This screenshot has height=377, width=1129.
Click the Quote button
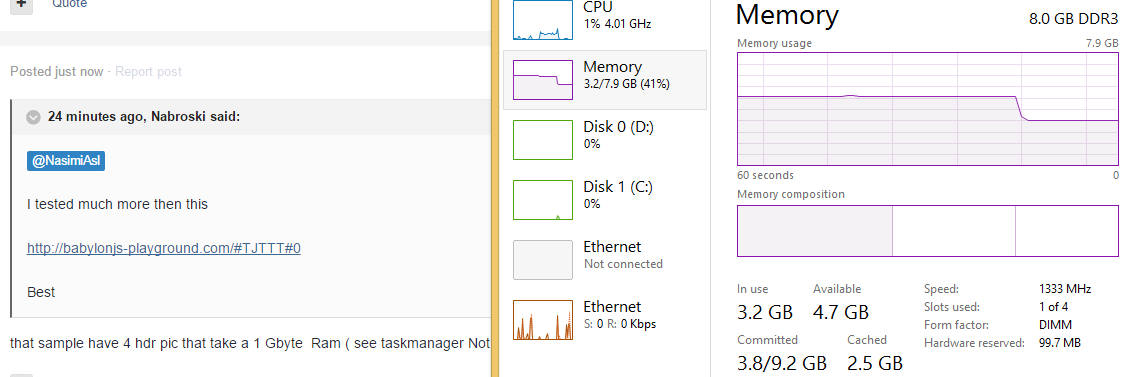pos(69,4)
